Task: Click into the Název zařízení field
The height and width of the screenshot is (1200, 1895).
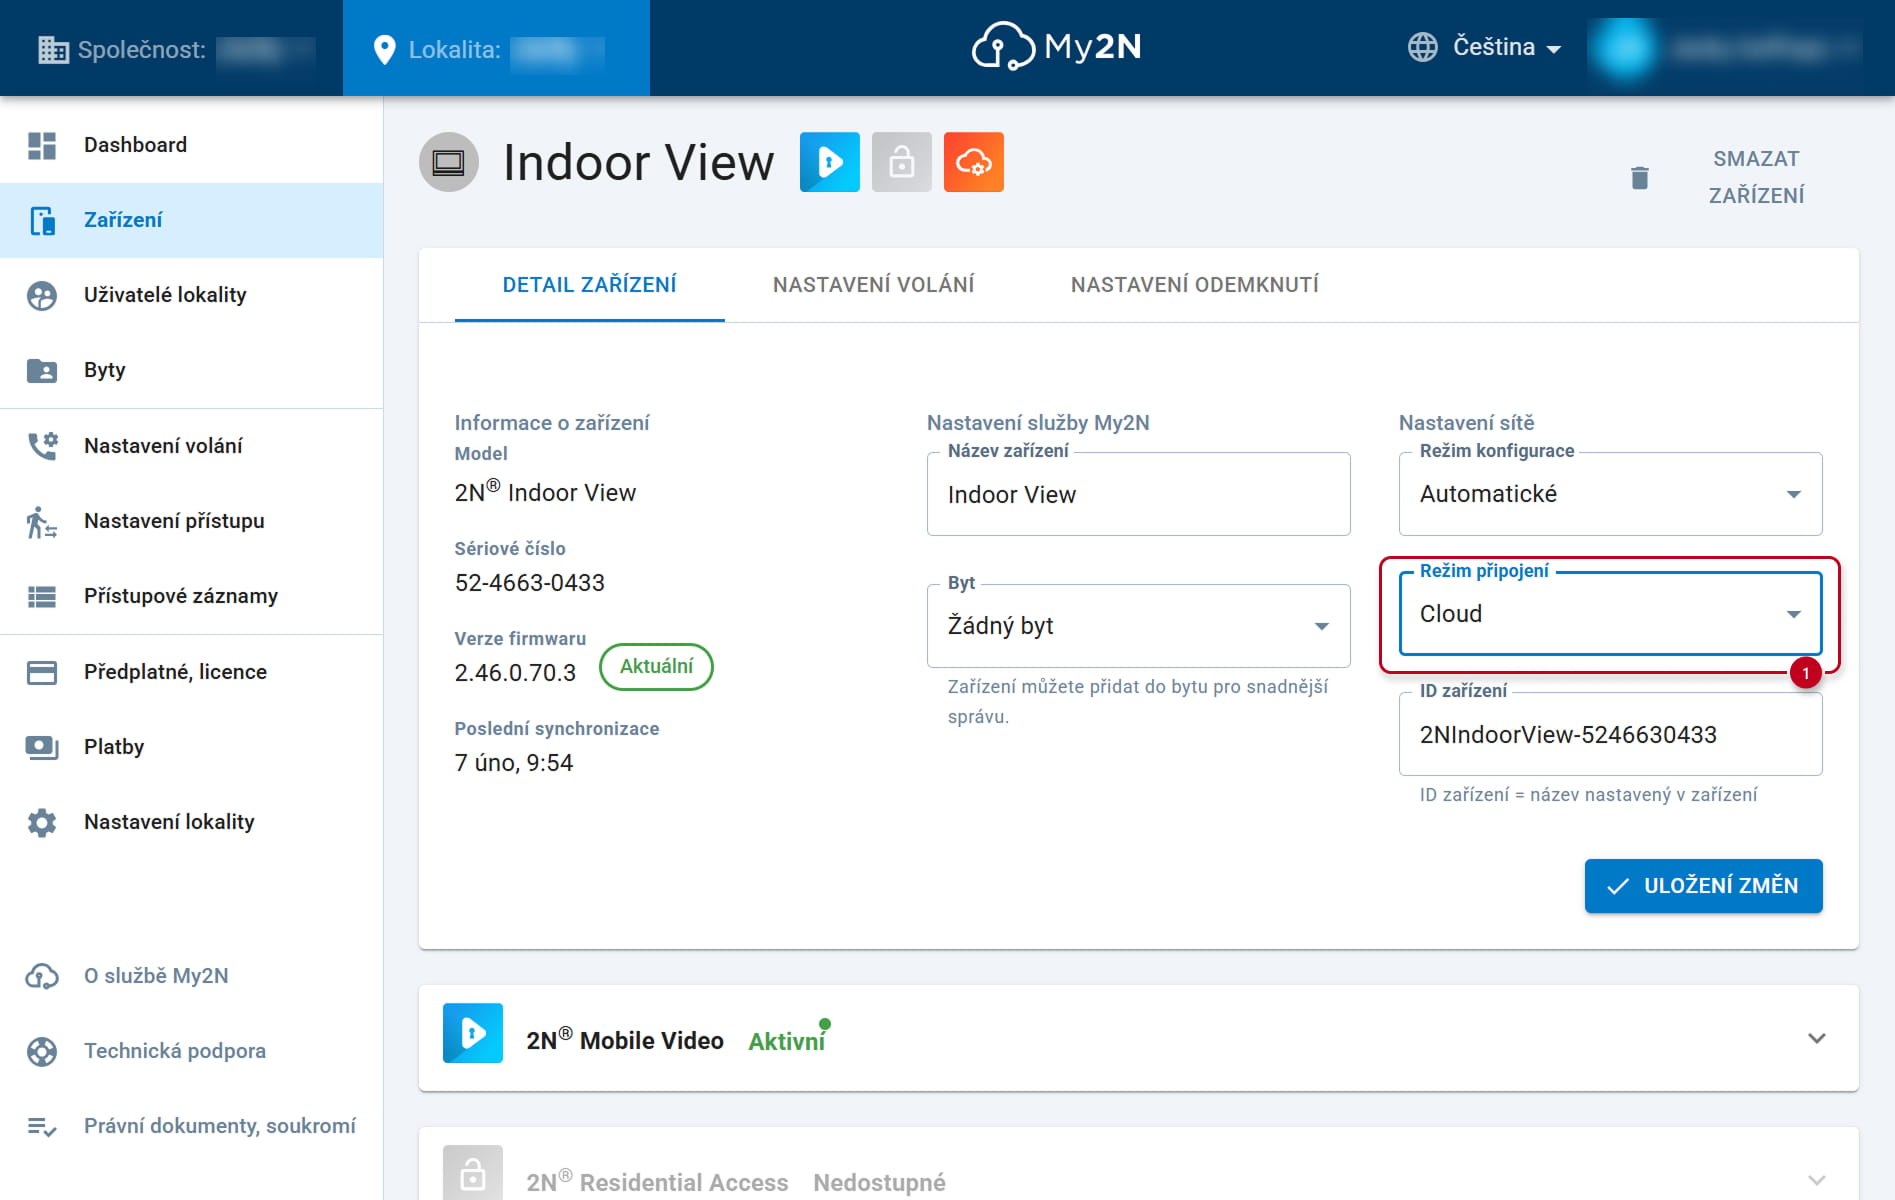Action: (x=1139, y=494)
